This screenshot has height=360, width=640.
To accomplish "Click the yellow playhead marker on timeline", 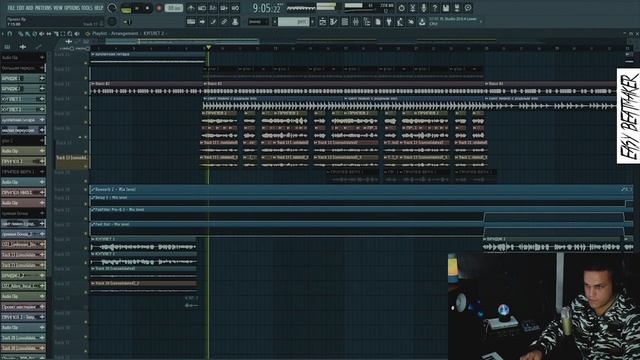I will click(x=209, y=47).
